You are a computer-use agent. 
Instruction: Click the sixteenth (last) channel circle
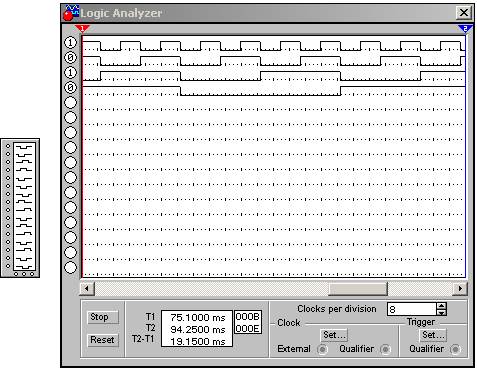[70, 268]
